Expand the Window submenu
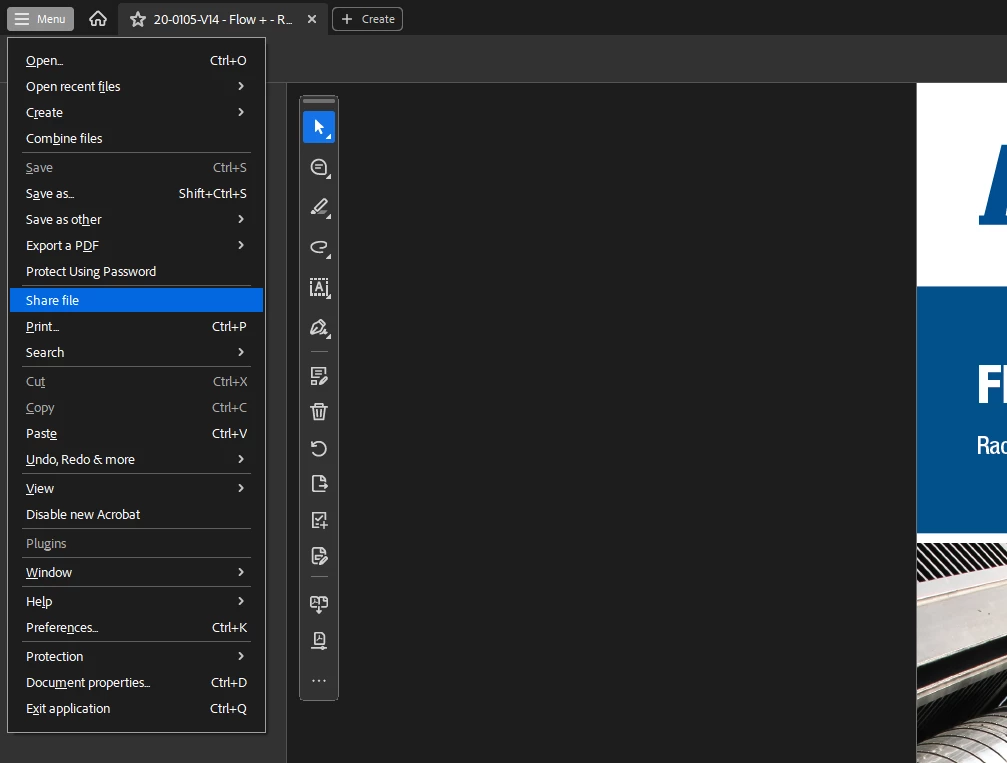Viewport: 1007px width, 763px height. coord(136,572)
